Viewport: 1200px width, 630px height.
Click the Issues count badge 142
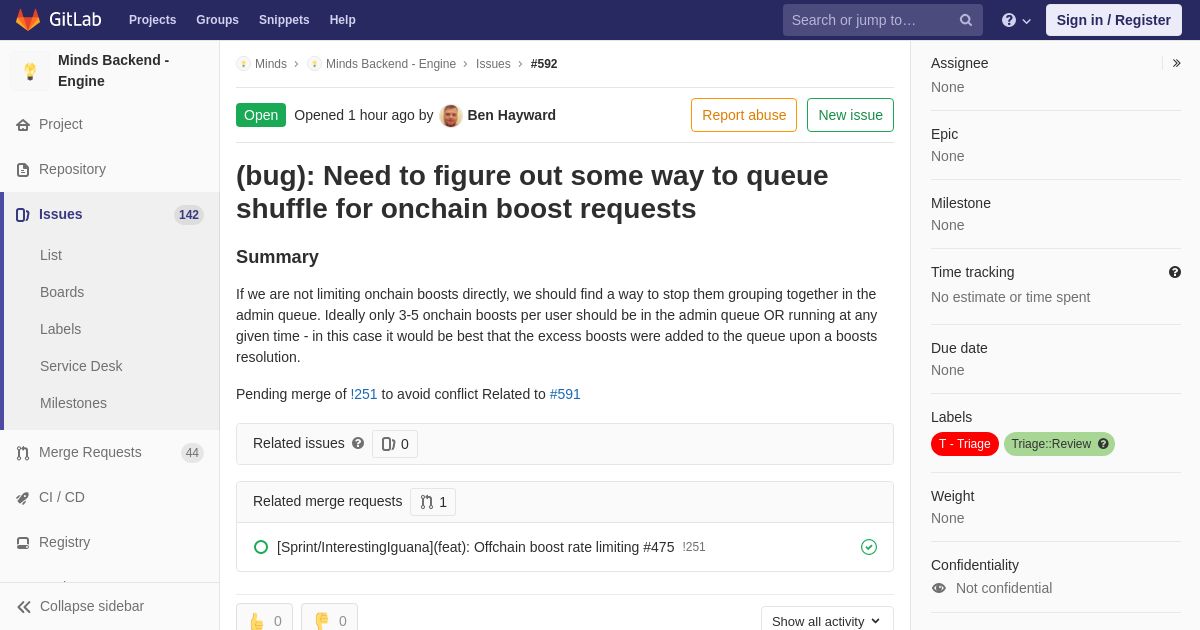[x=189, y=215]
